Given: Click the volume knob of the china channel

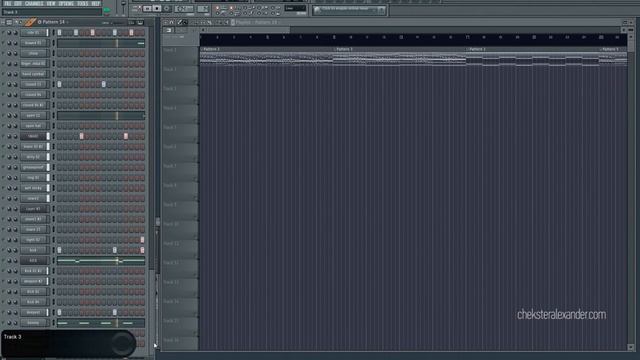Looking at the screenshot, I should (x=16, y=53).
